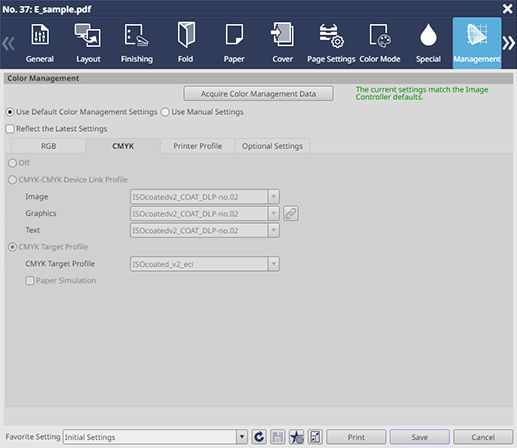
Task: Open the Fold settings icon
Action: [x=186, y=35]
